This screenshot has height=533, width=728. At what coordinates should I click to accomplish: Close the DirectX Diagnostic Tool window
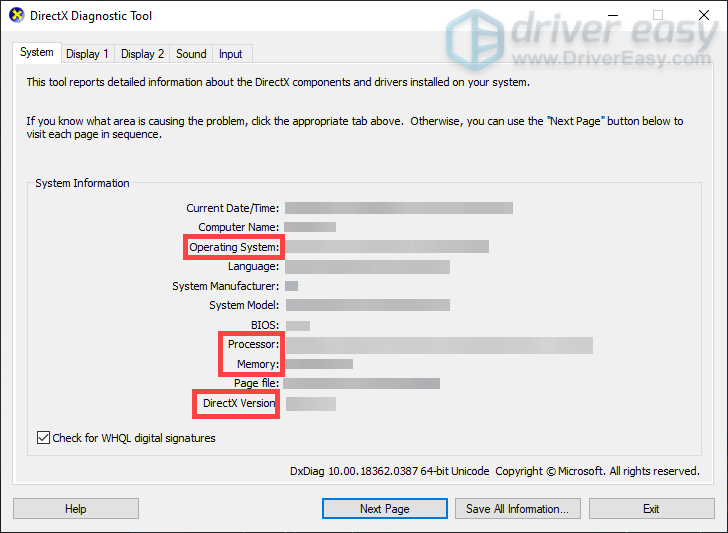point(704,15)
